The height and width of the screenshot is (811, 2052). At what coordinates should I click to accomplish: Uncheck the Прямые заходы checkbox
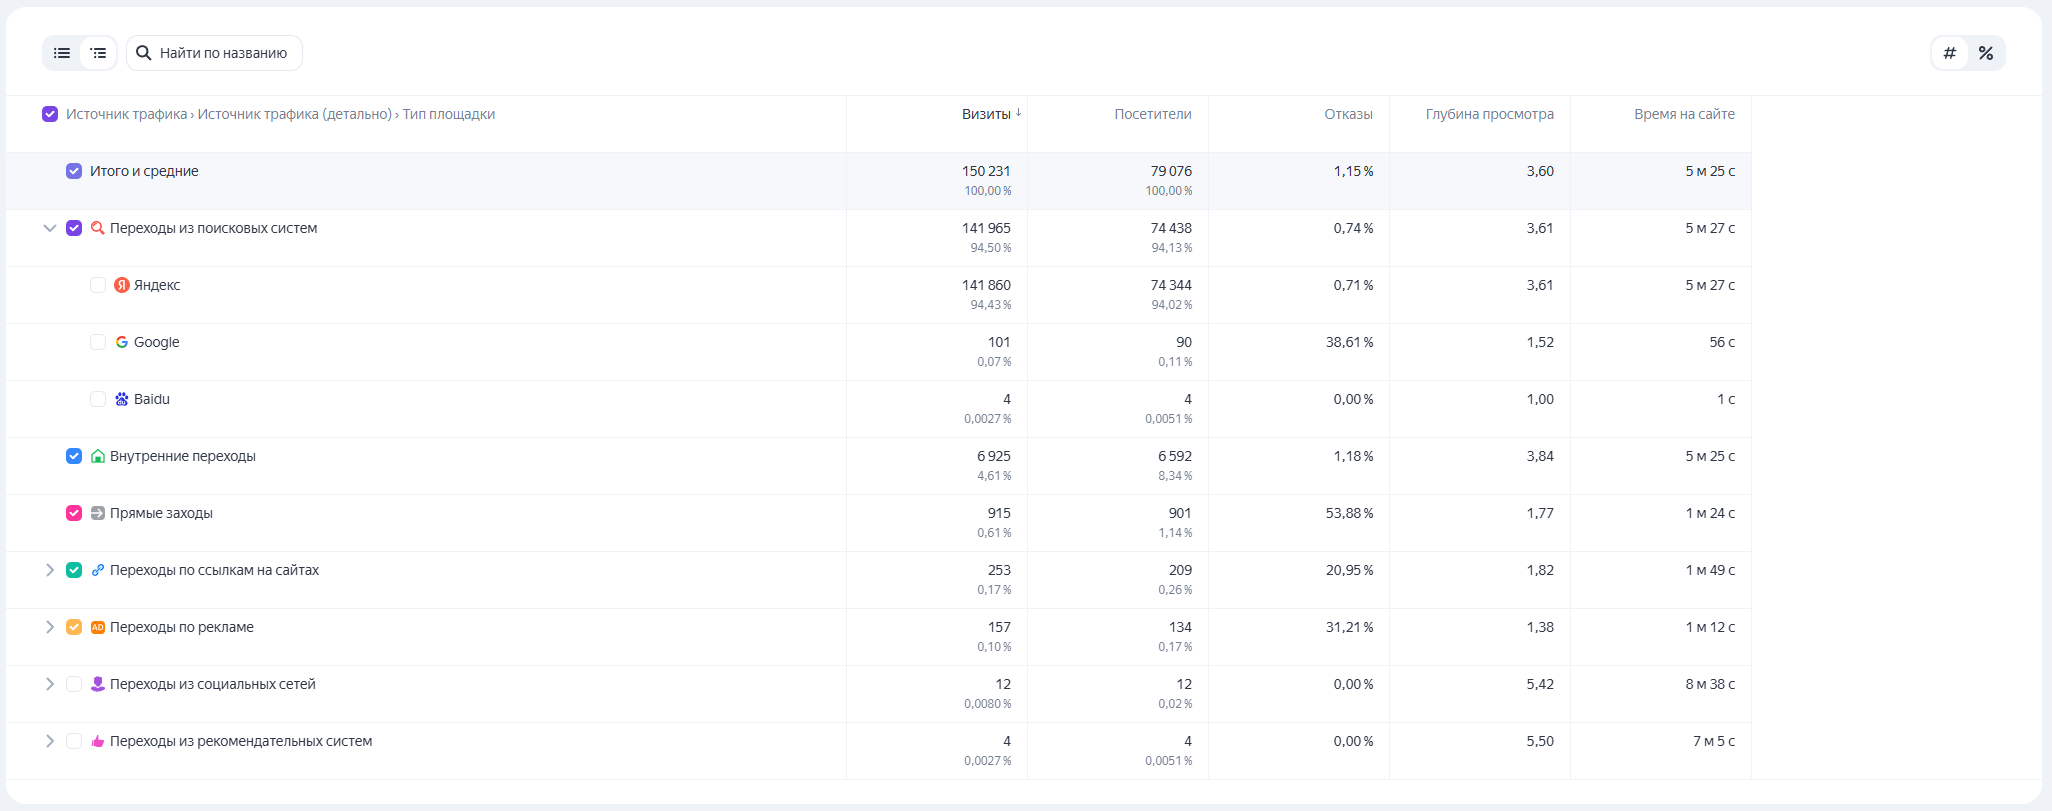click(x=74, y=513)
